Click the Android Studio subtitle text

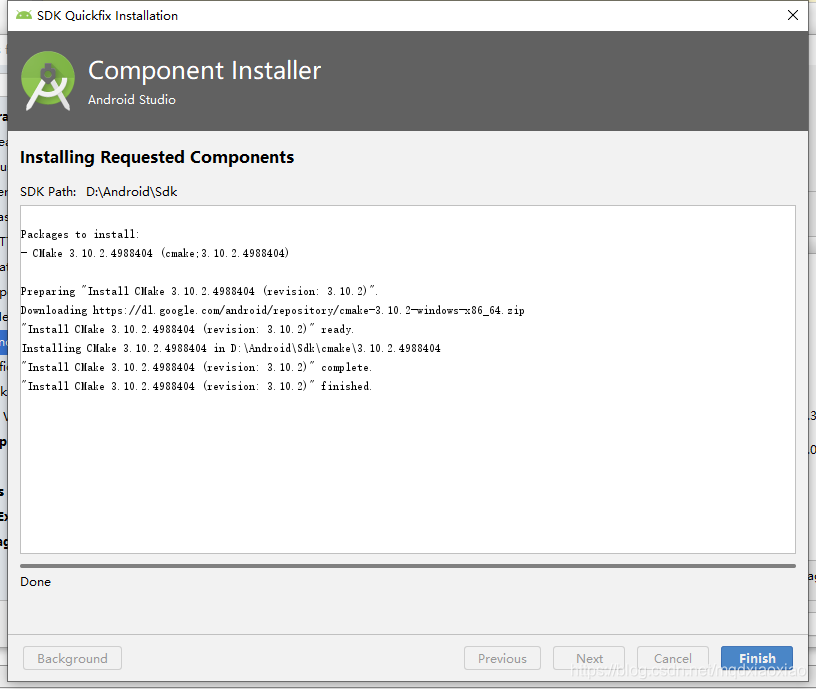pos(131,100)
